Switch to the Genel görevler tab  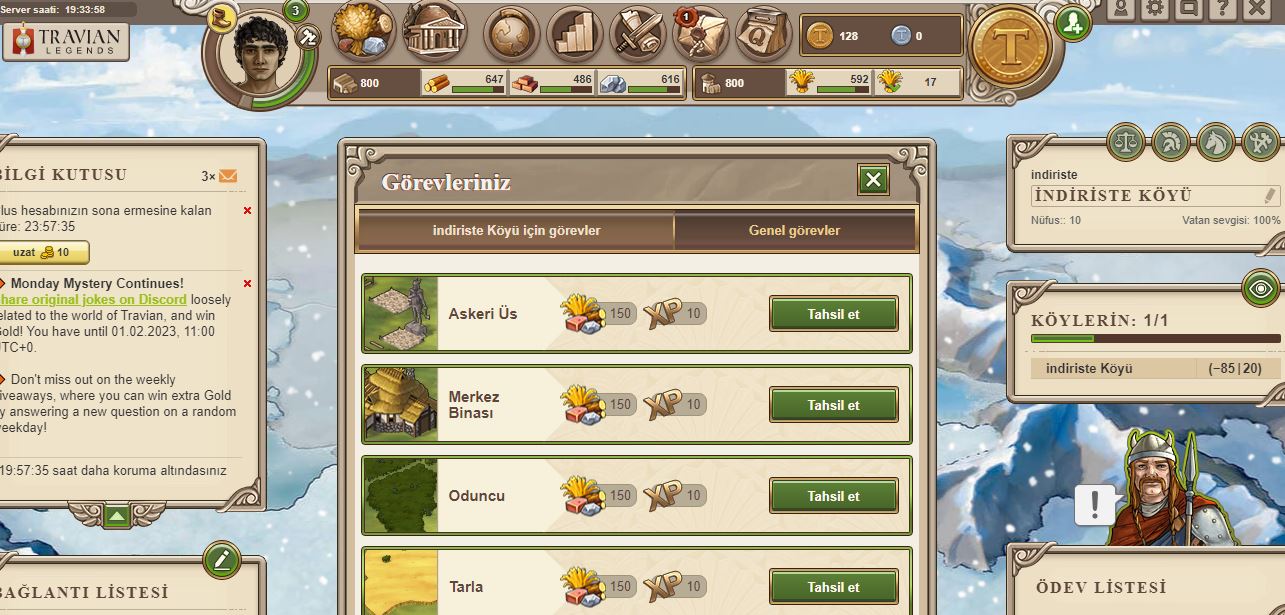pos(795,230)
